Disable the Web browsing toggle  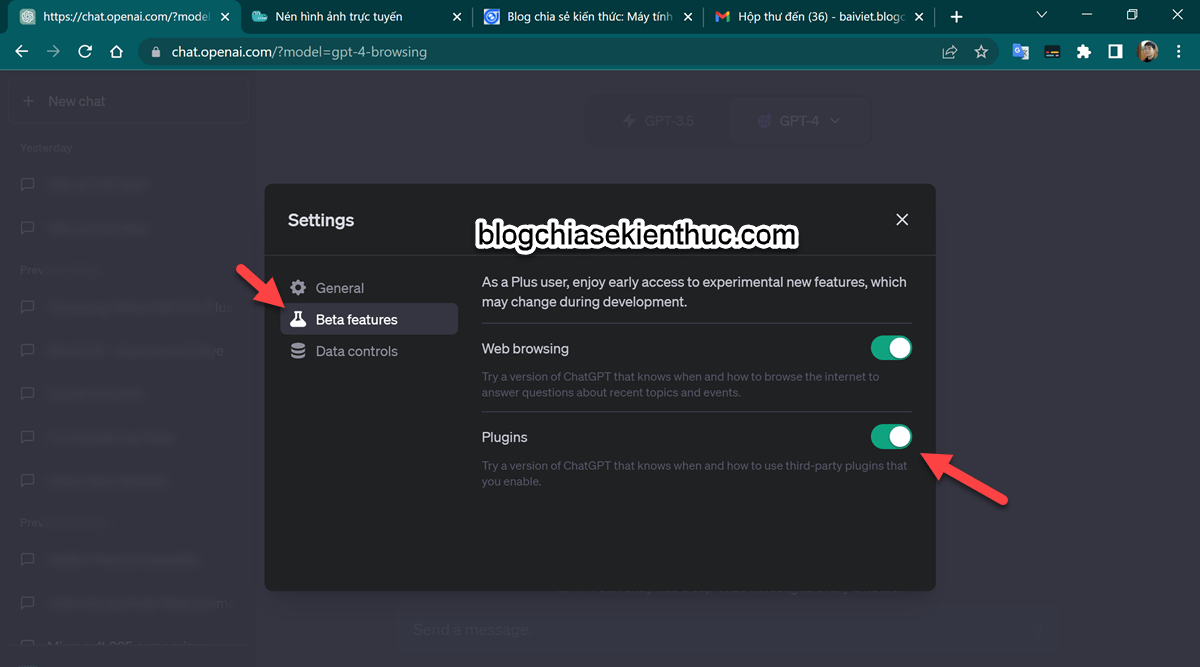click(x=891, y=348)
